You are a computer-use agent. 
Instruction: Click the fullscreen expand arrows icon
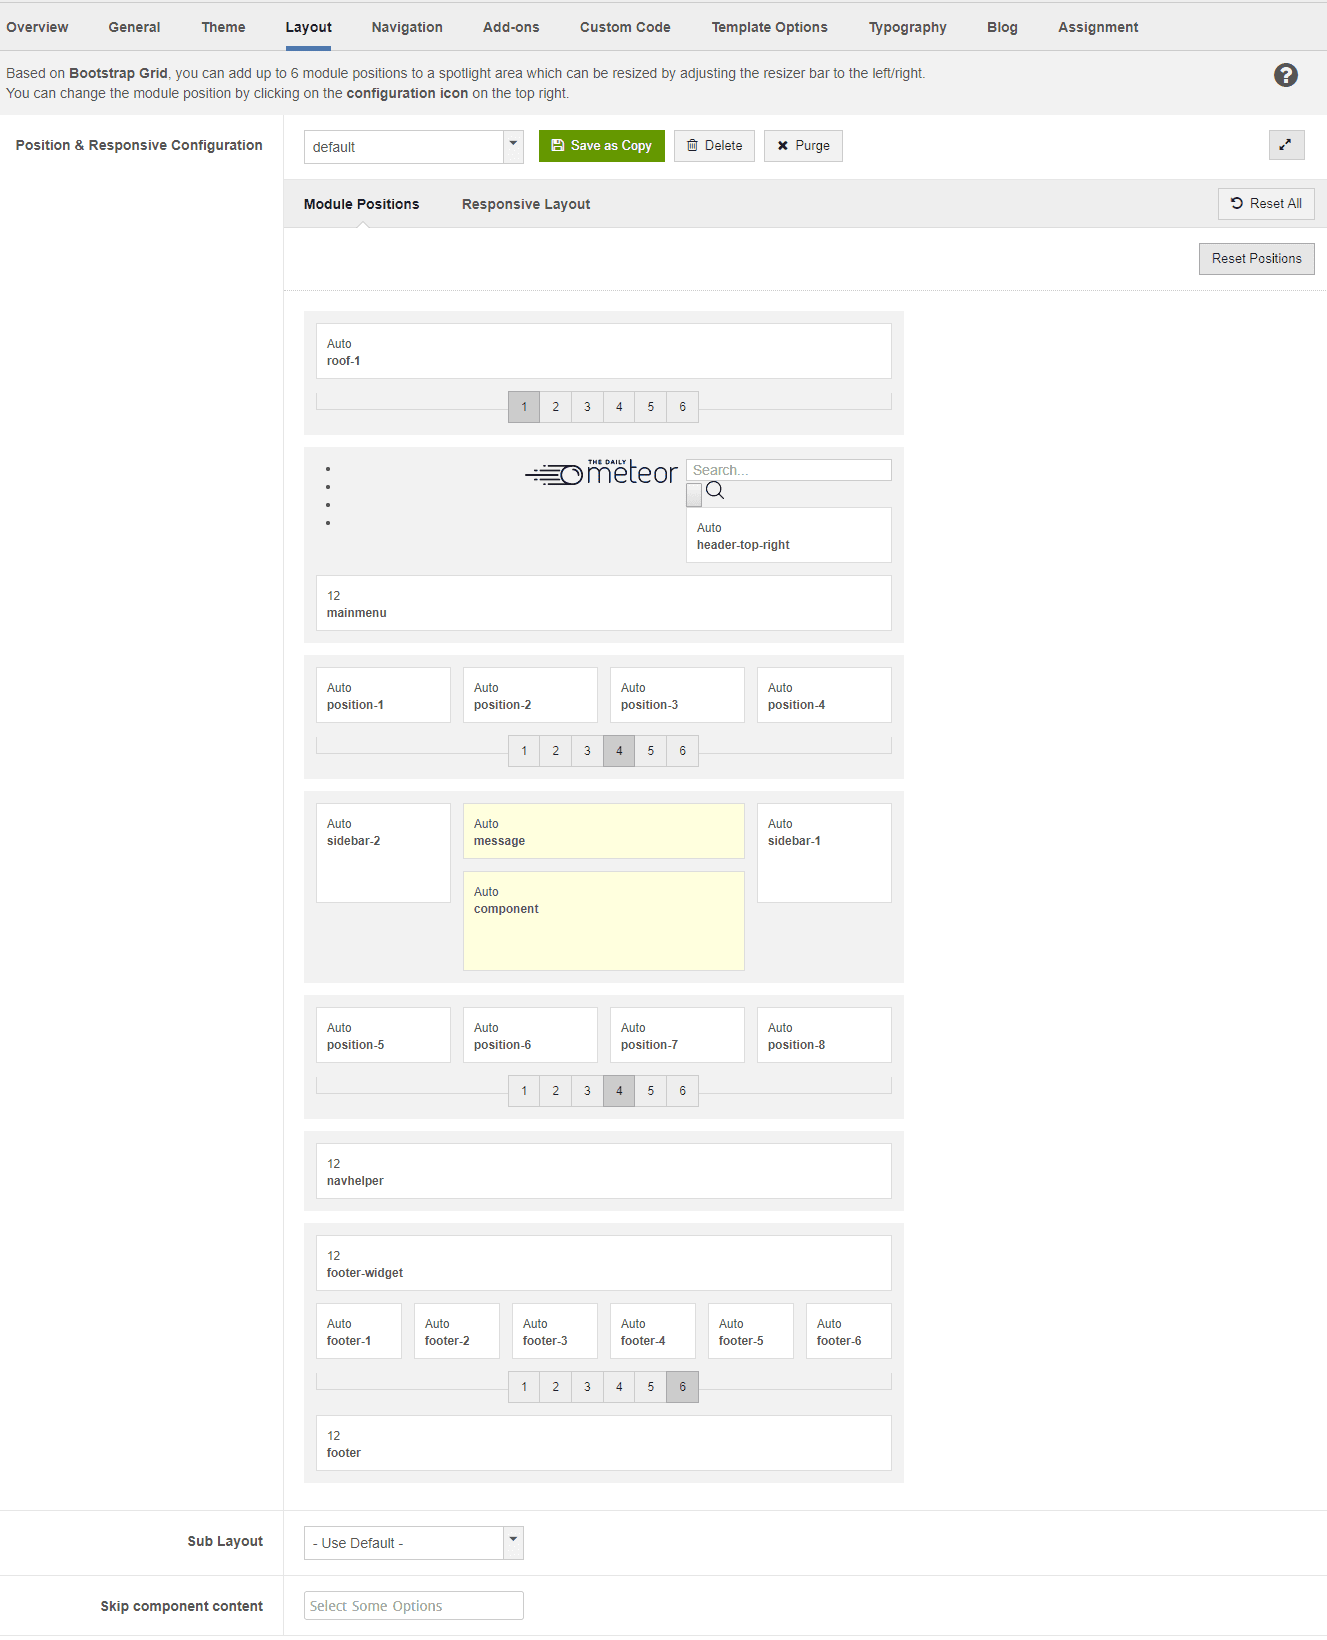[1286, 145]
